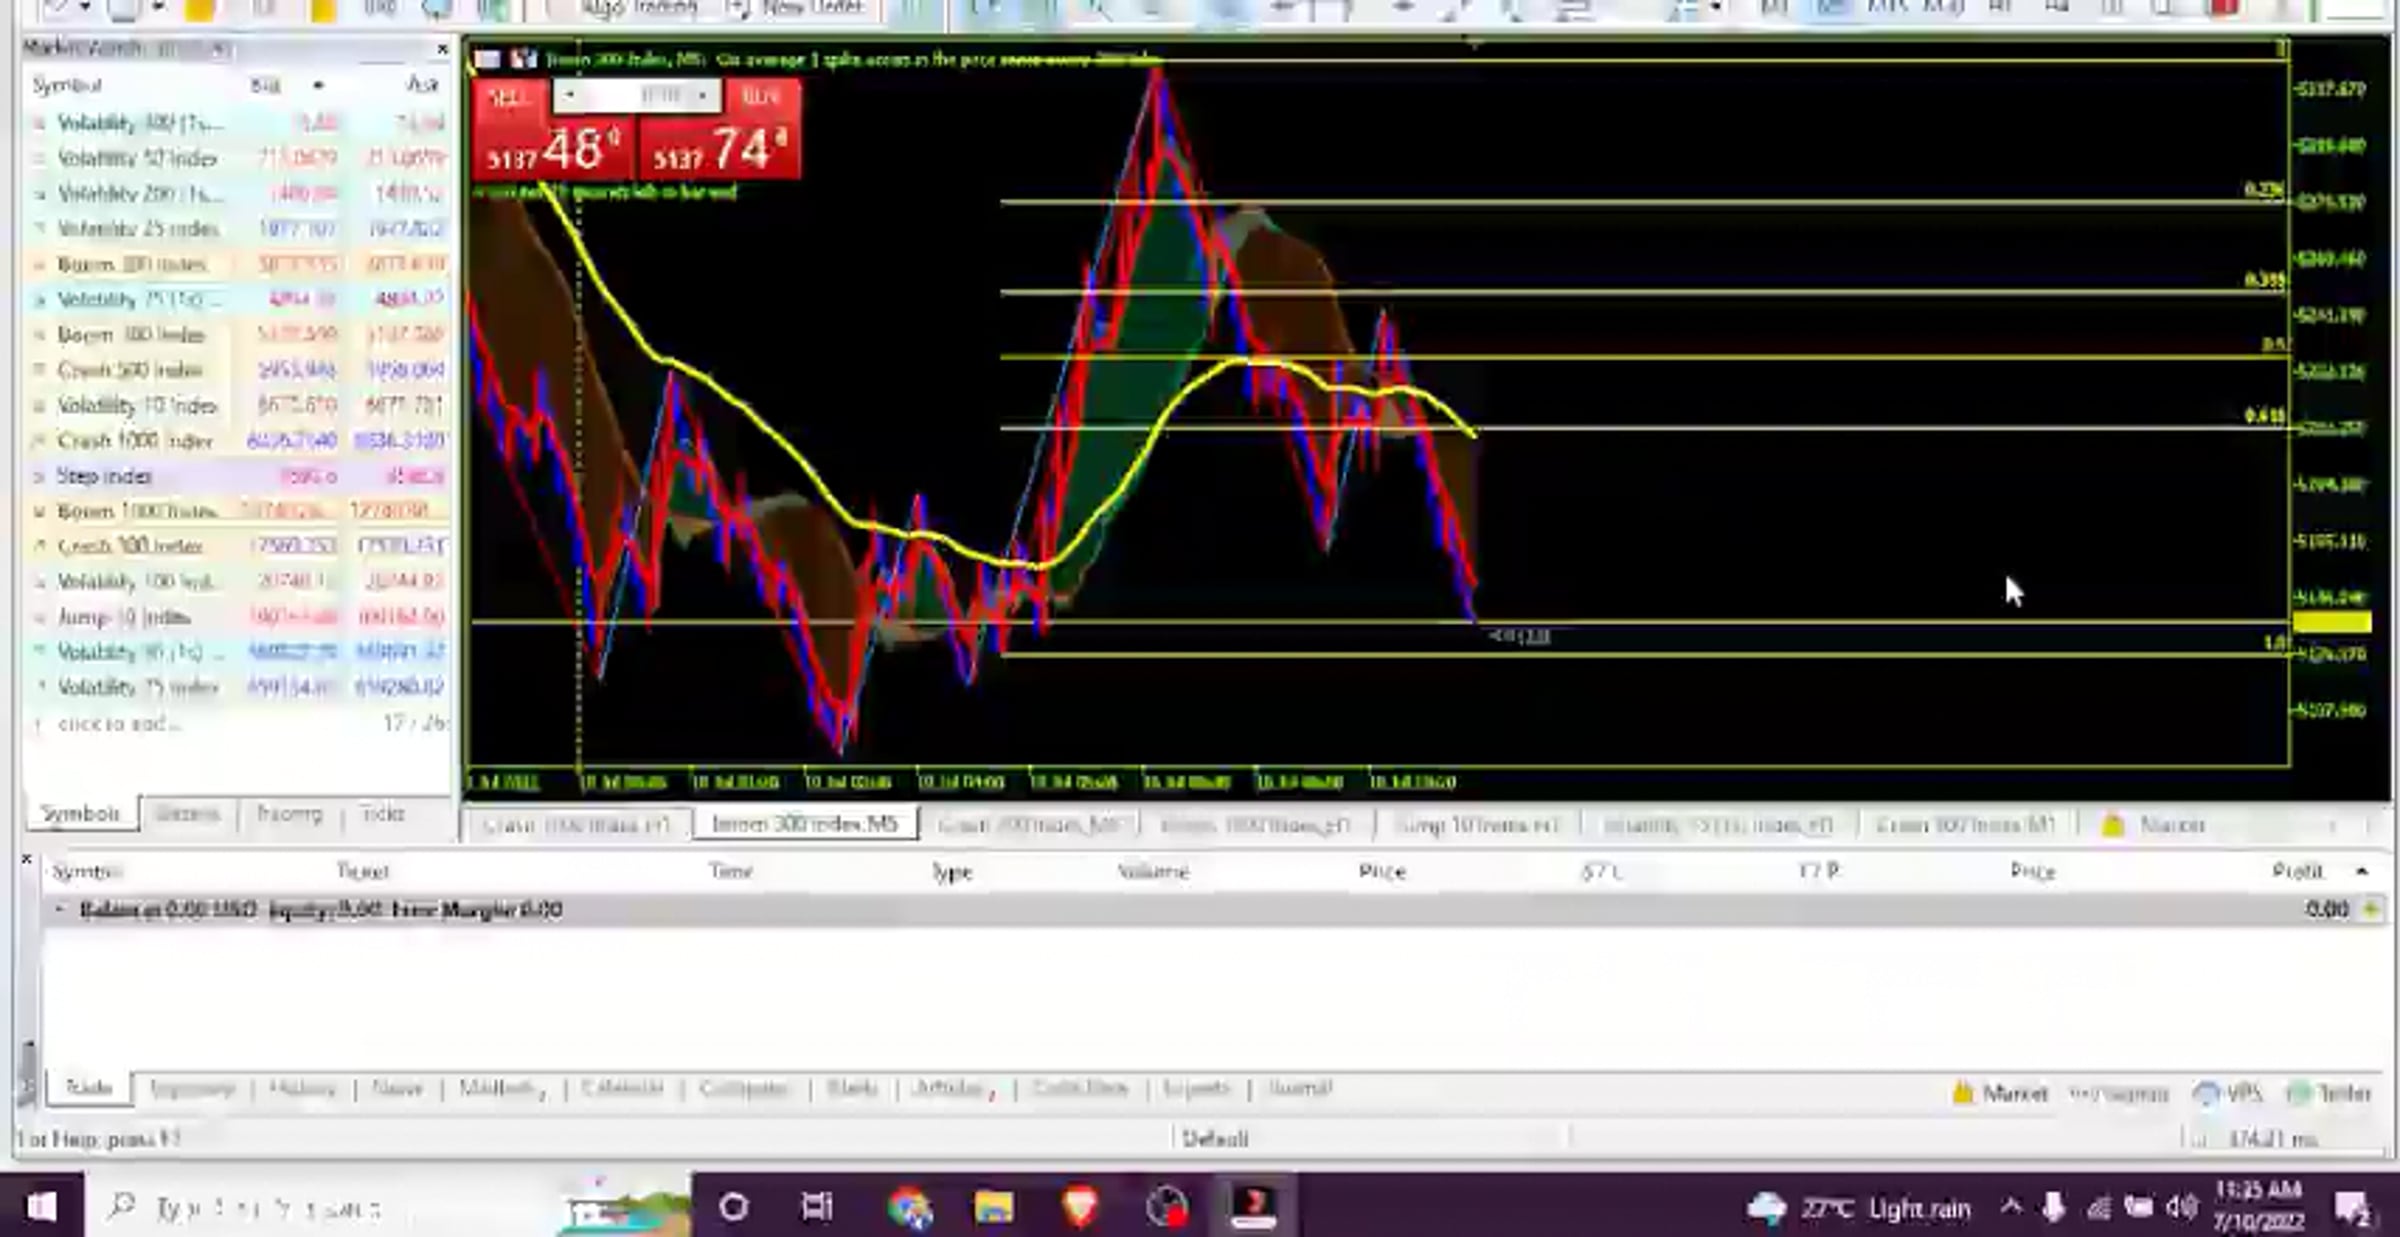The image size is (2400, 1237).
Task: Decrease trade volume with the left arrow
Action: coord(569,96)
